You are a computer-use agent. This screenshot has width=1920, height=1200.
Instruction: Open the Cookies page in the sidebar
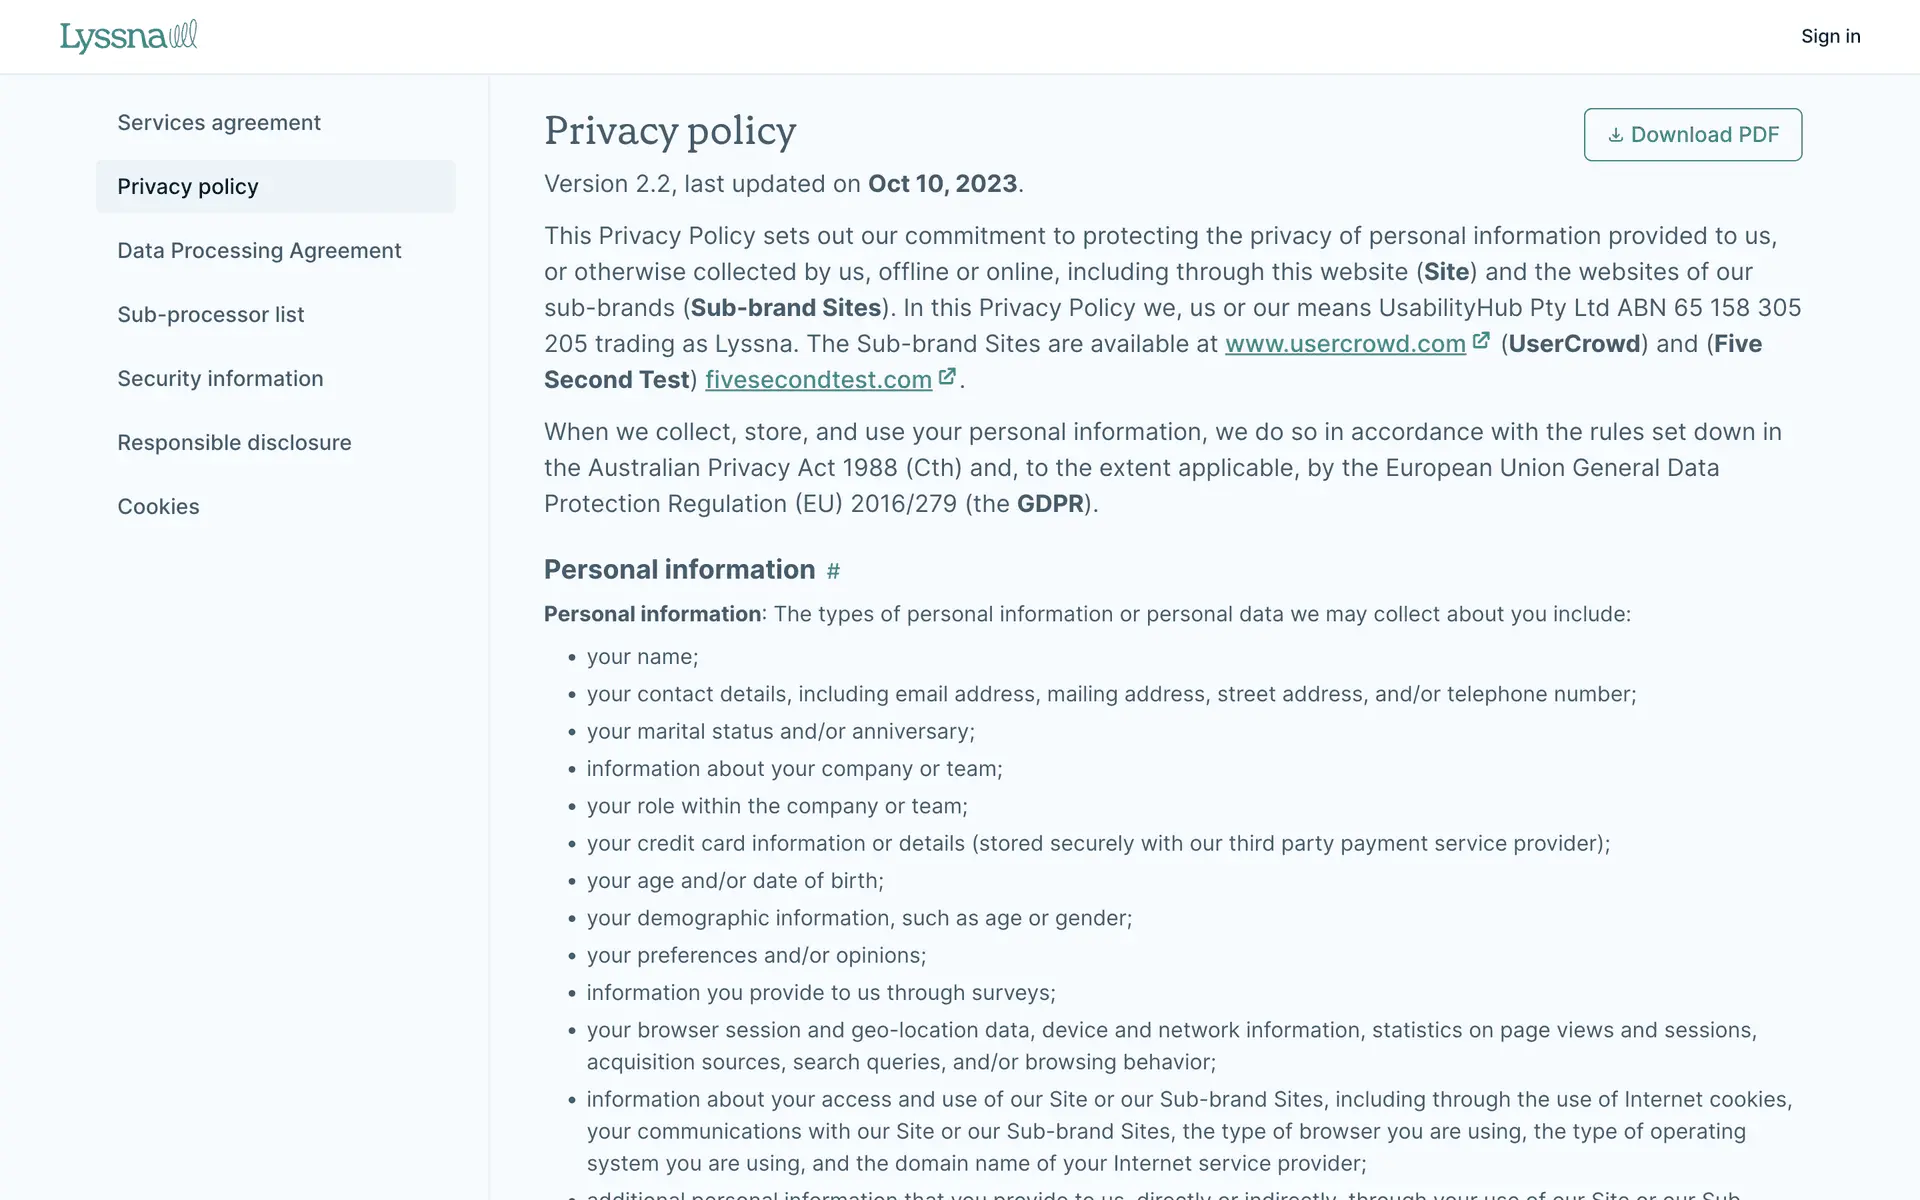tap(158, 507)
